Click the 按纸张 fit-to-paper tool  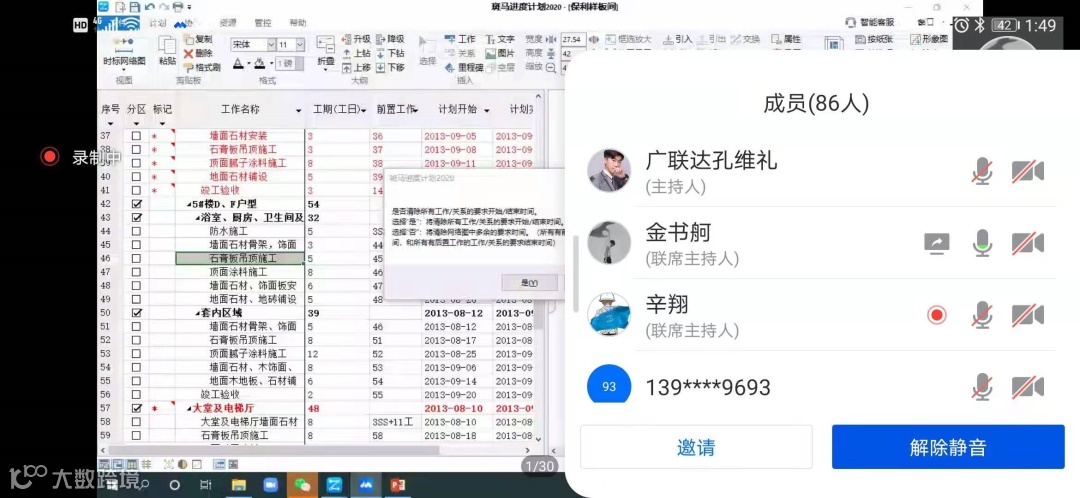click(874, 39)
